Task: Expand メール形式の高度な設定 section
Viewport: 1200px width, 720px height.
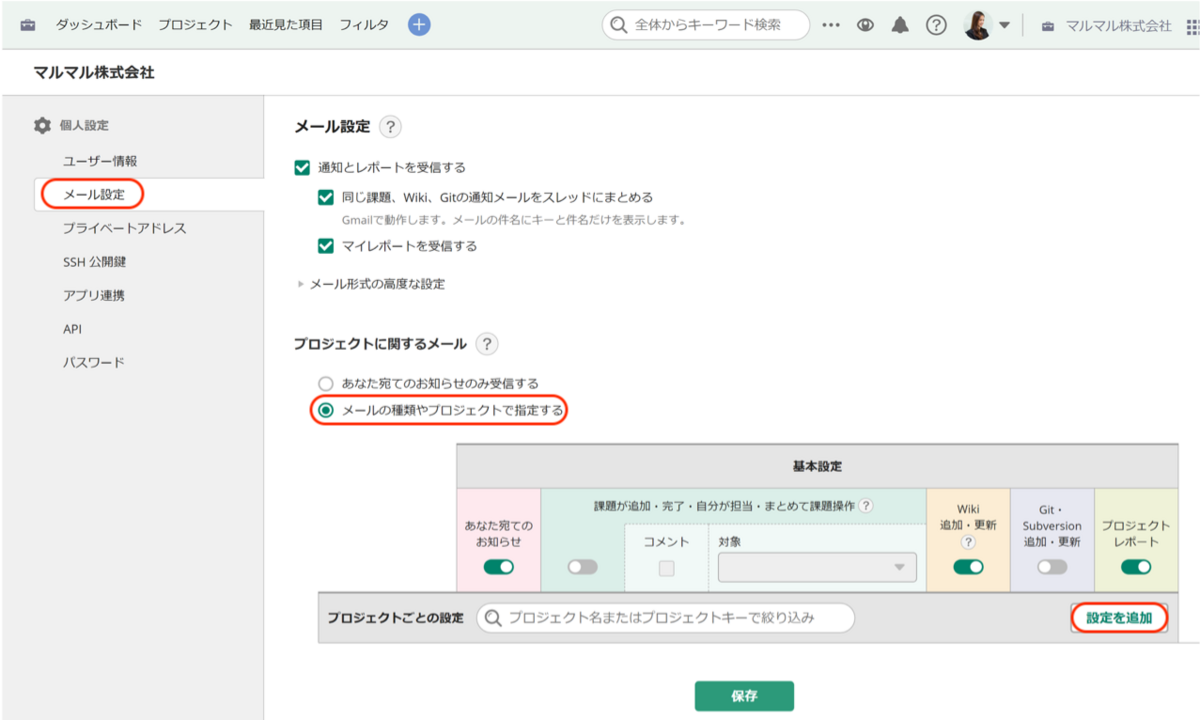Action: [x=371, y=284]
